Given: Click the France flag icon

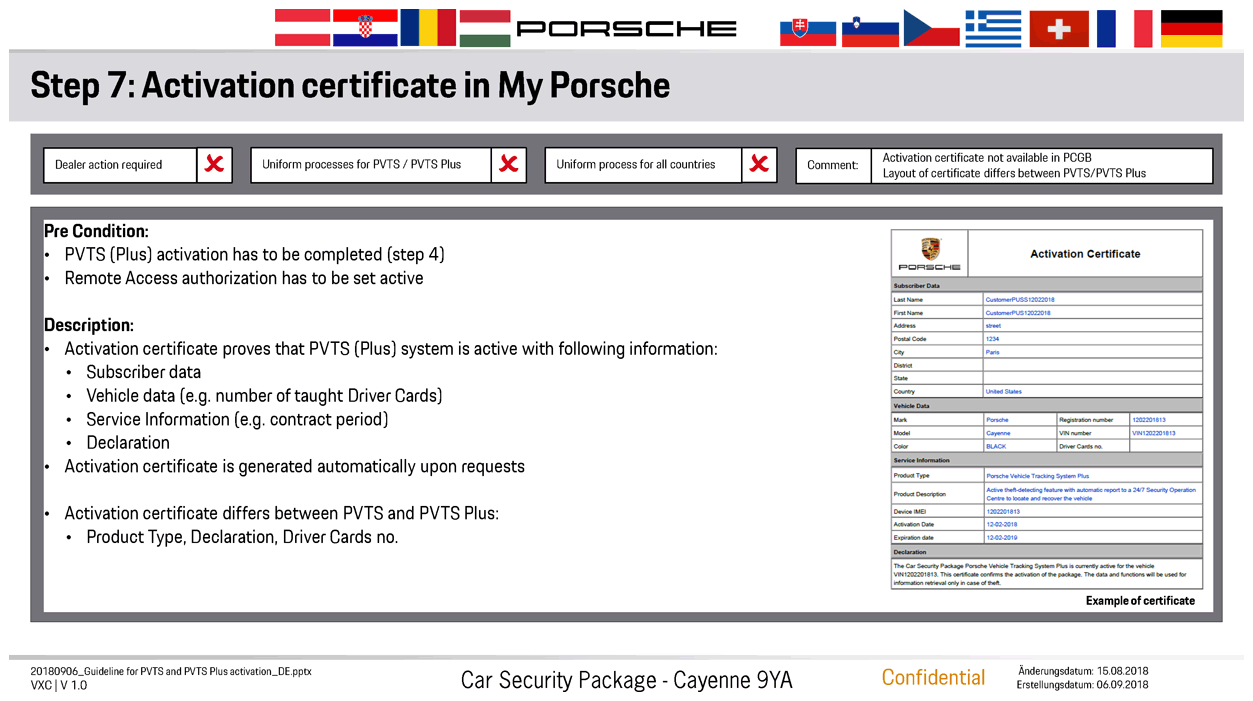Looking at the screenshot, I should pos(1124,28).
